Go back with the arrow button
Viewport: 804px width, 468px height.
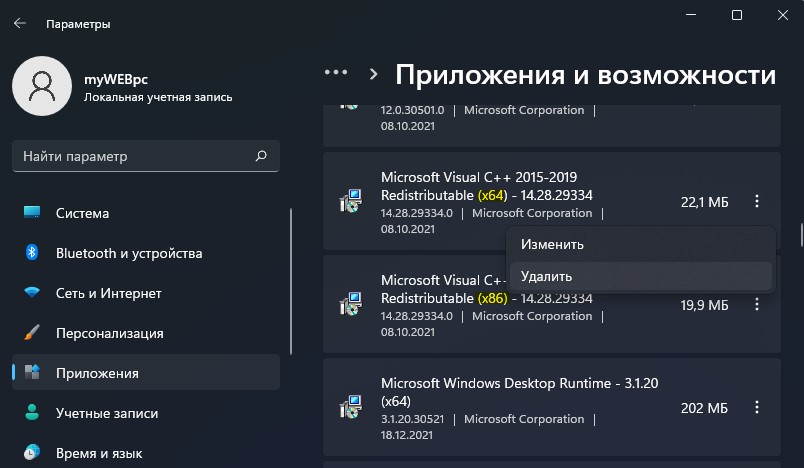(19, 23)
